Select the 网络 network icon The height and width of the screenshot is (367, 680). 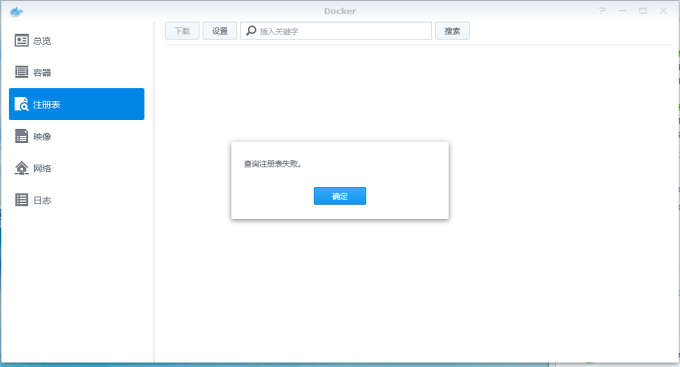(21, 168)
